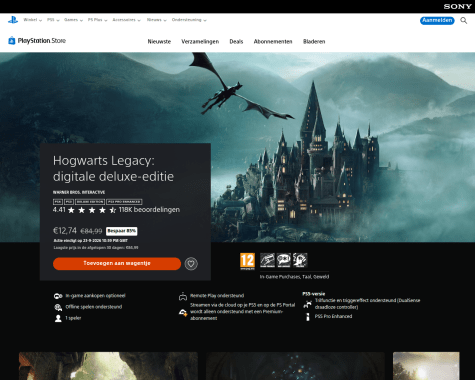Image resolution: width=475 pixels, height=380 pixels.
Task: Open the Abonnementen store tab
Action: [273, 42]
